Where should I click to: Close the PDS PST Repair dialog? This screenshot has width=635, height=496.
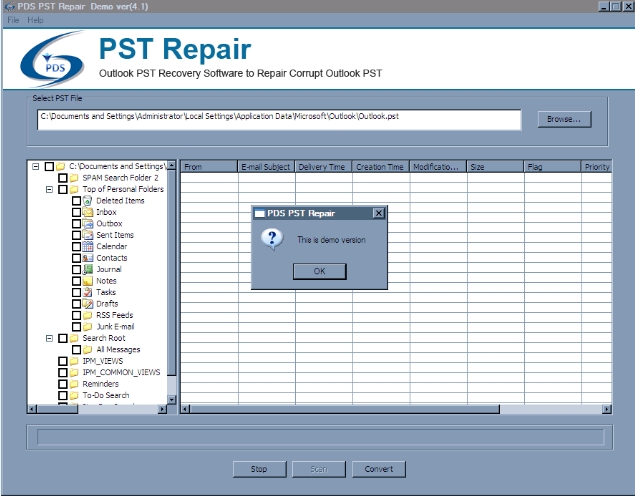(x=378, y=213)
